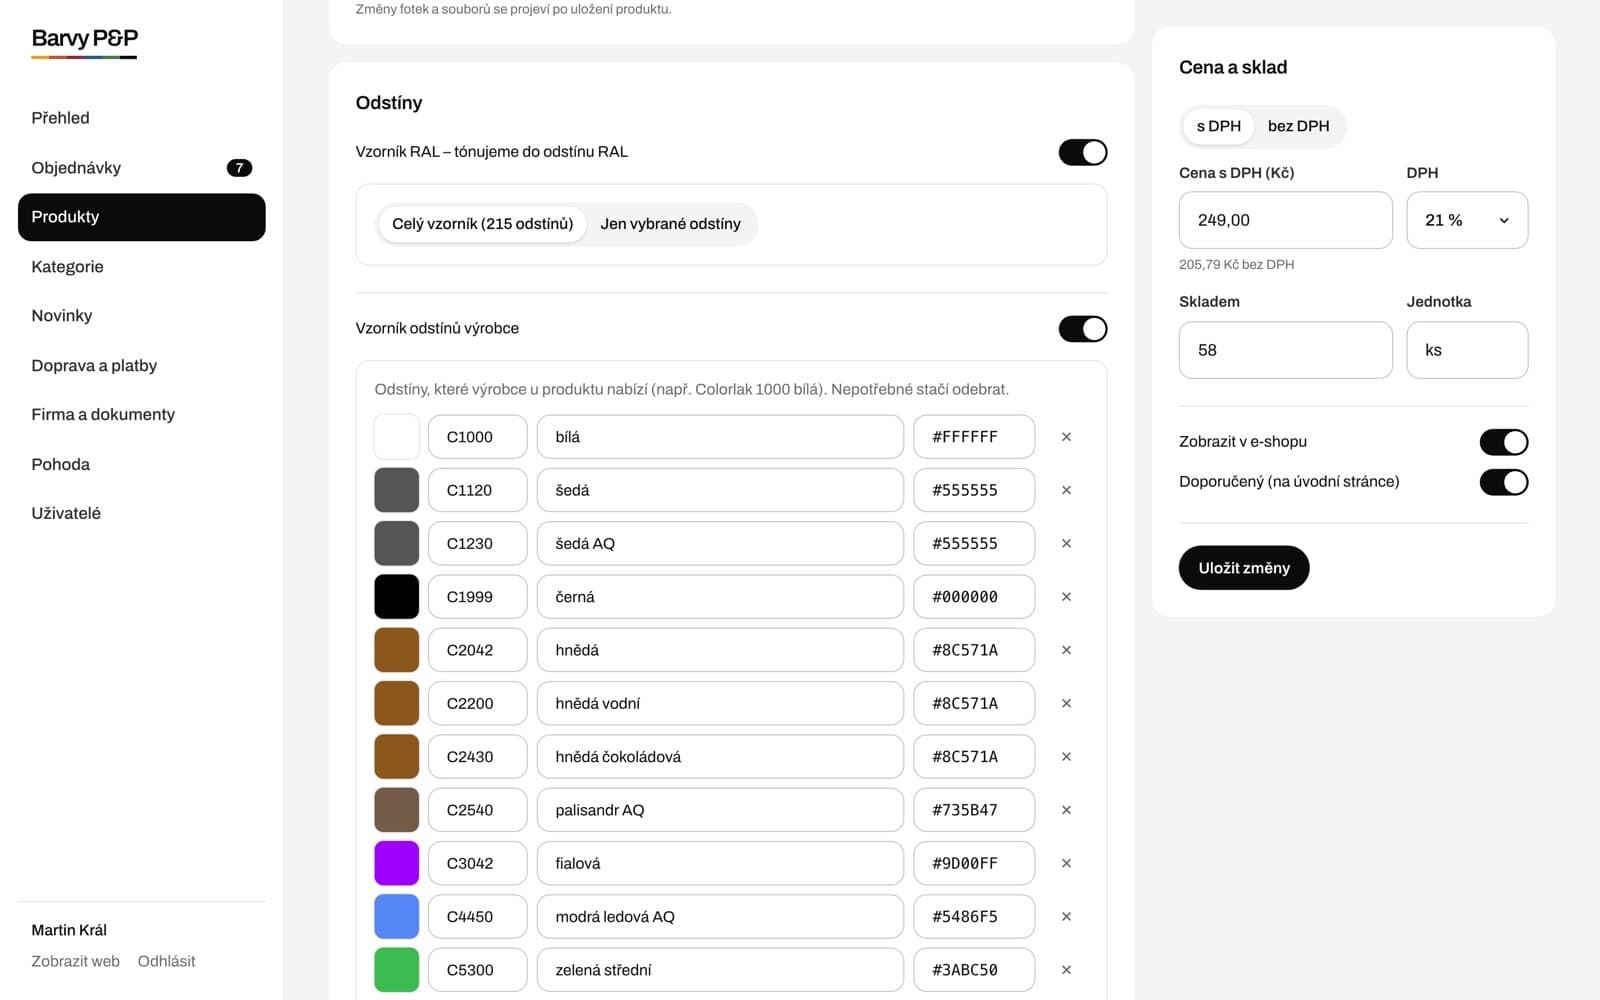Remove modrá ledová AQ shade

pyautogui.click(x=1066, y=917)
